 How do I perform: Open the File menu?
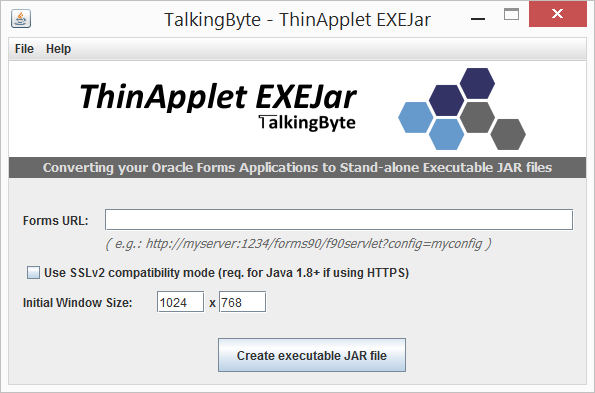[x=24, y=49]
